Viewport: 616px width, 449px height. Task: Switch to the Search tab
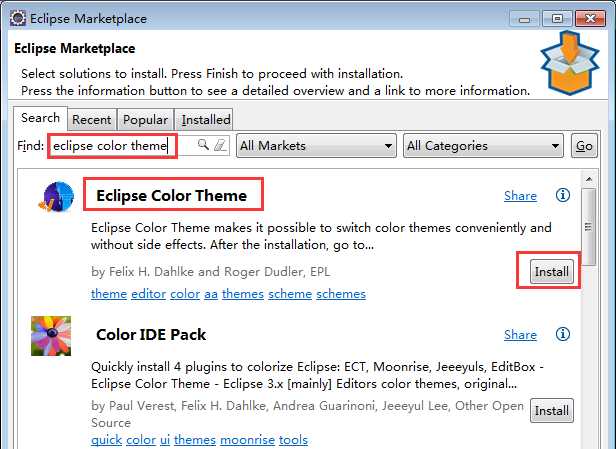pyautogui.click(x=40, y=118)
